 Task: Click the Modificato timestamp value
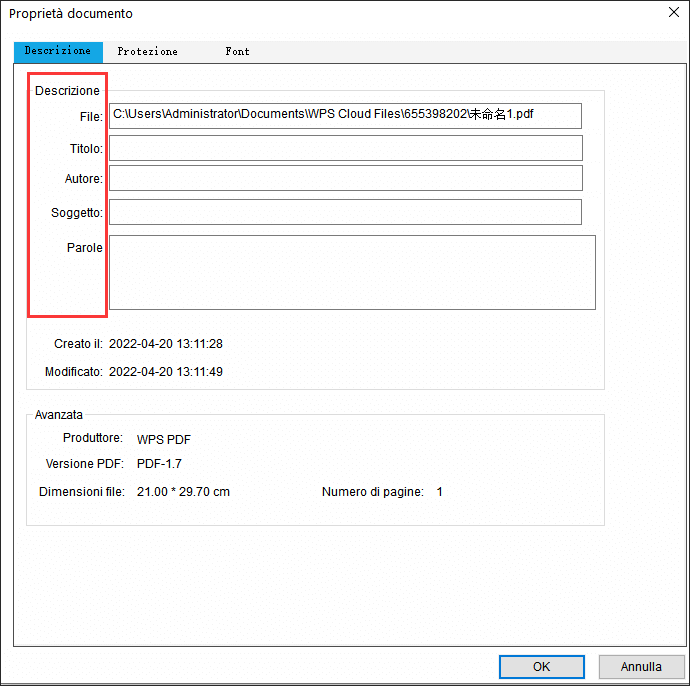tap(165, 372)
